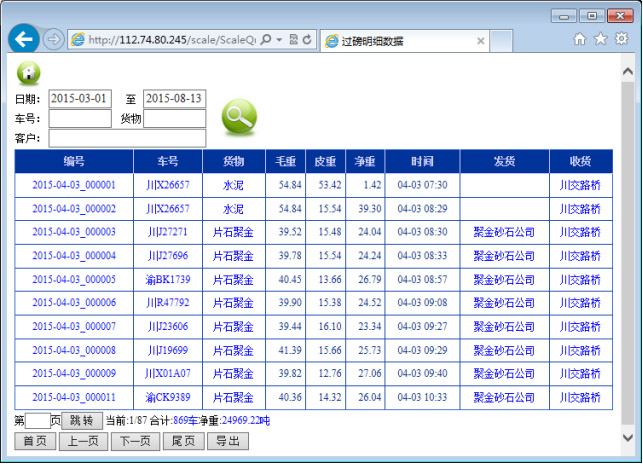Click 水泥 in row 000001
Screen dimensions: 643x464
click(x=233, y=185)
